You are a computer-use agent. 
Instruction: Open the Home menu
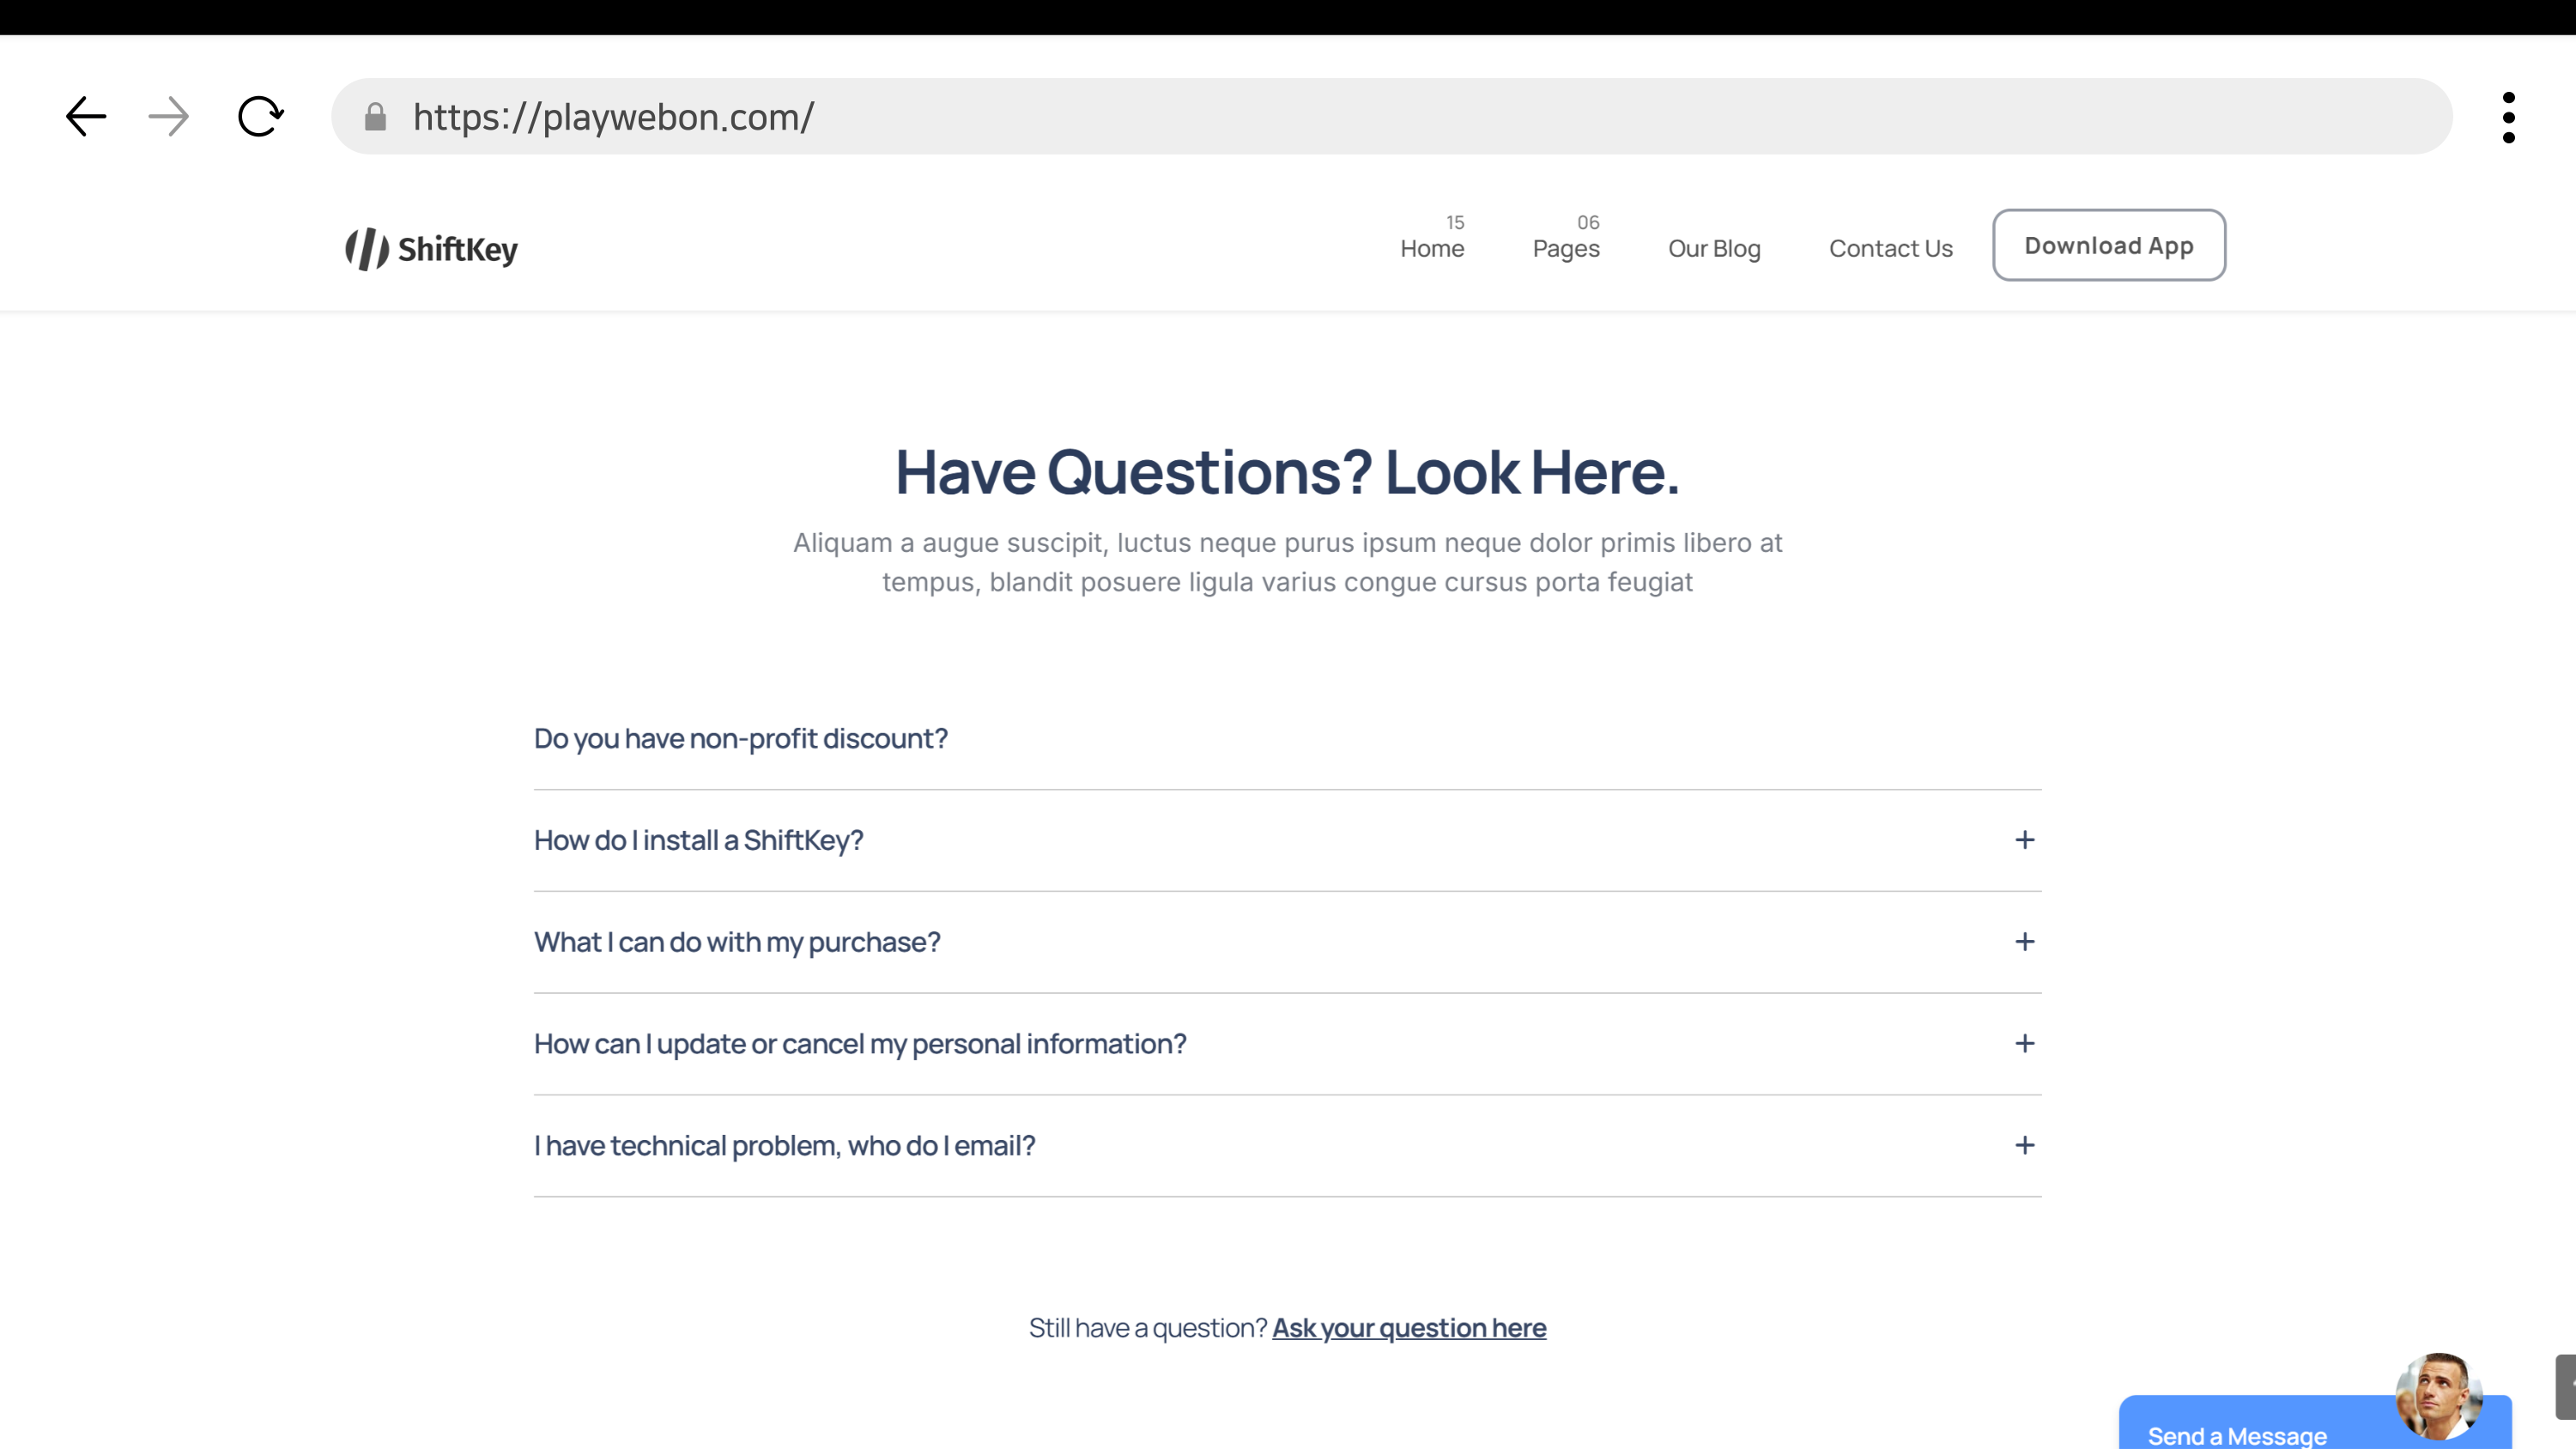coord(1432,248)
